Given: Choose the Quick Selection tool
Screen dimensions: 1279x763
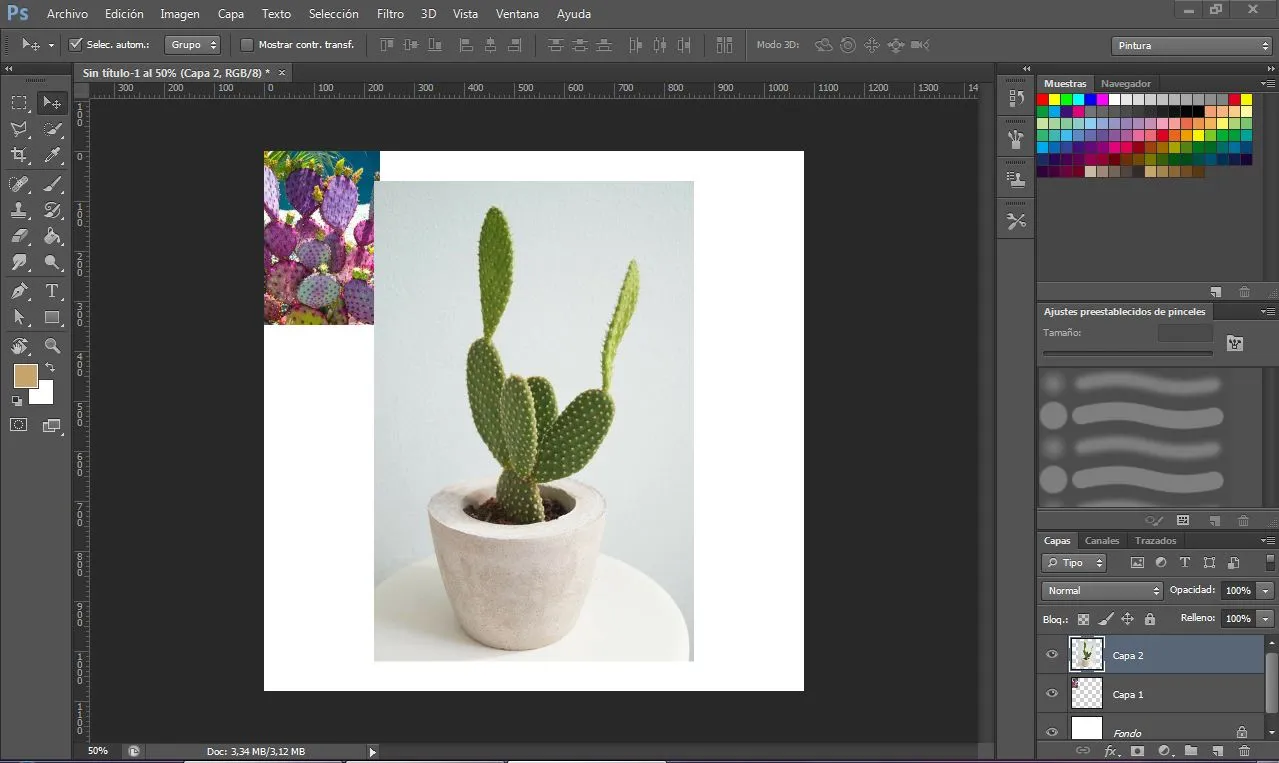Looking at the screenshot, I should click(52, 129).
